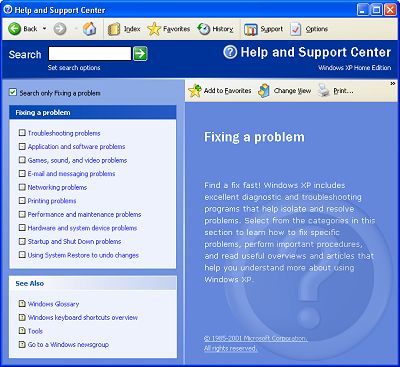The width and height of the screenshot is (400, 367).
Task: Click the Change View label
Action: pos(292,91)
